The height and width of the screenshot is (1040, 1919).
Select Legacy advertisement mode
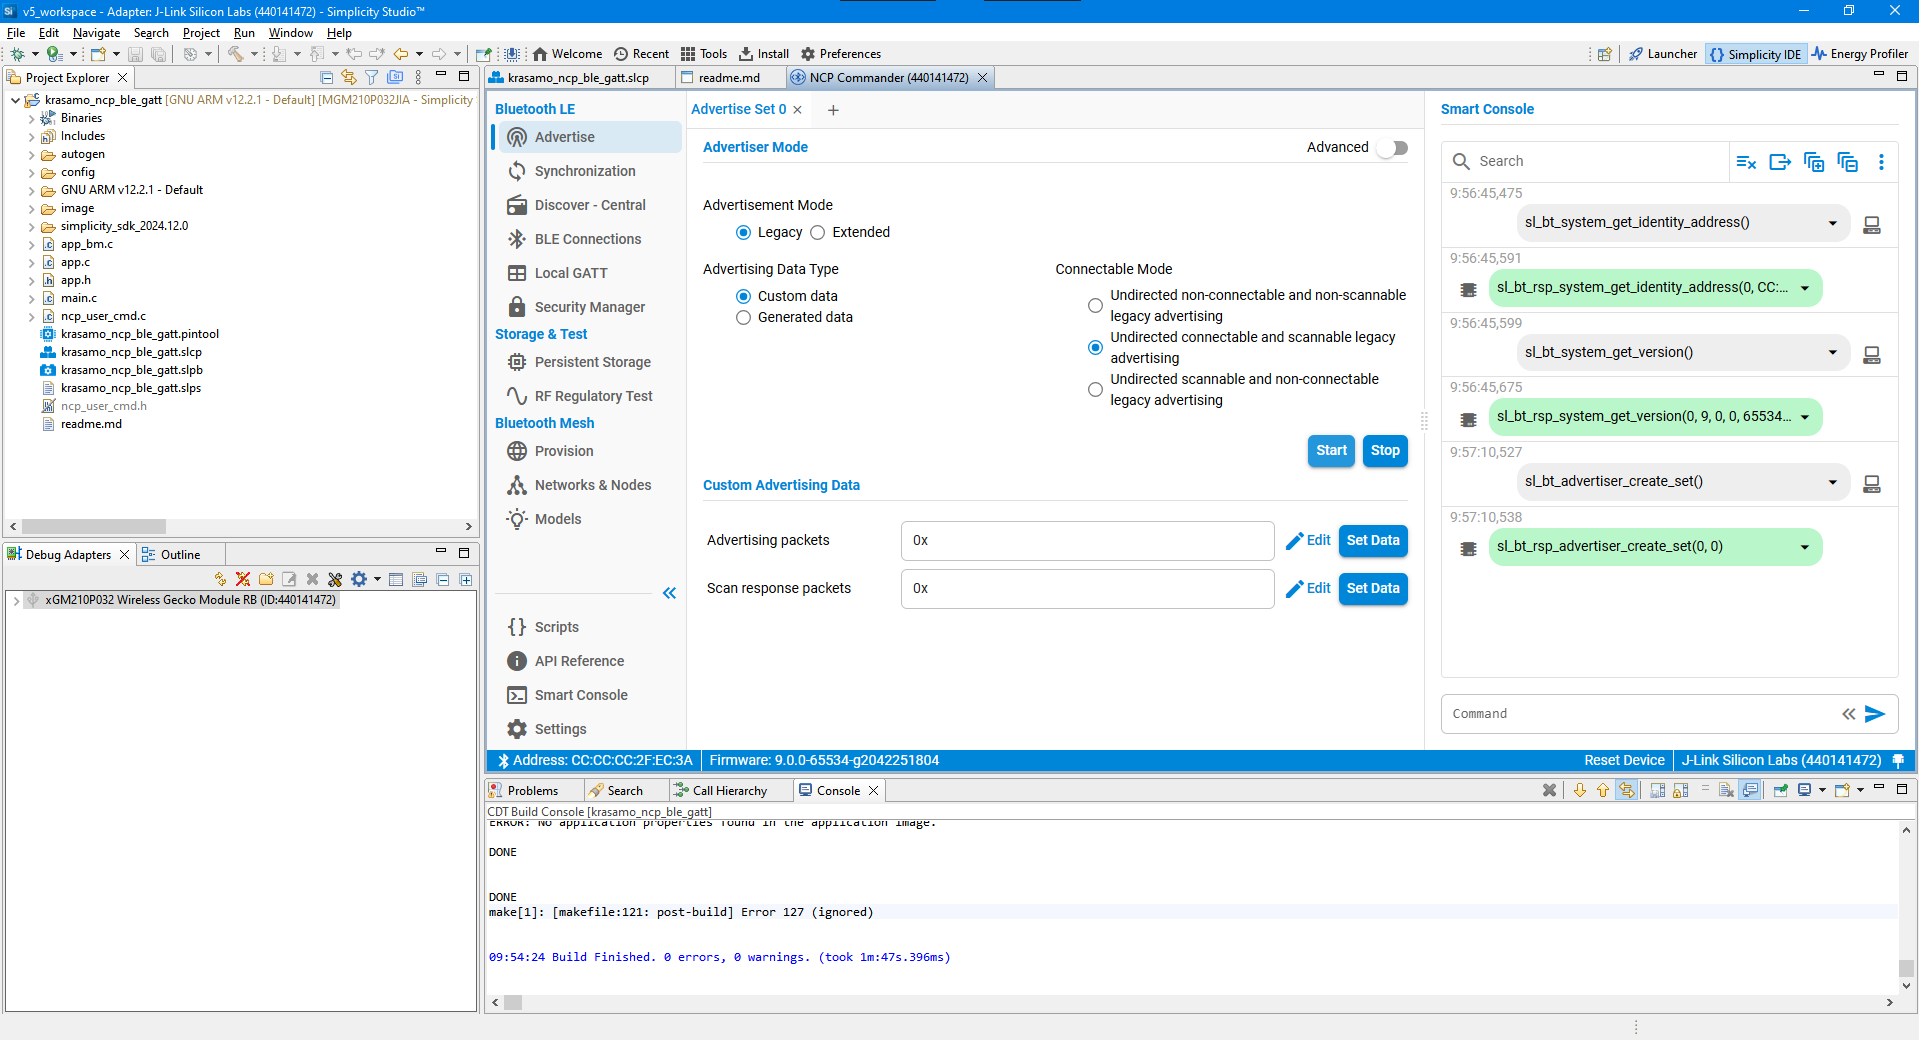tap(743, 232)
